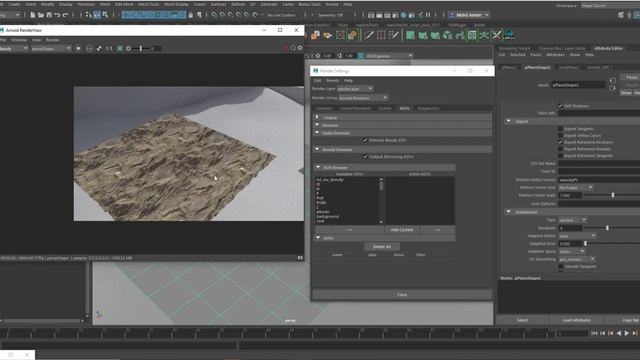This screenshot has width=640, height=360.
Task: Click the lock selection padlock icon
Action: point(191,15)
